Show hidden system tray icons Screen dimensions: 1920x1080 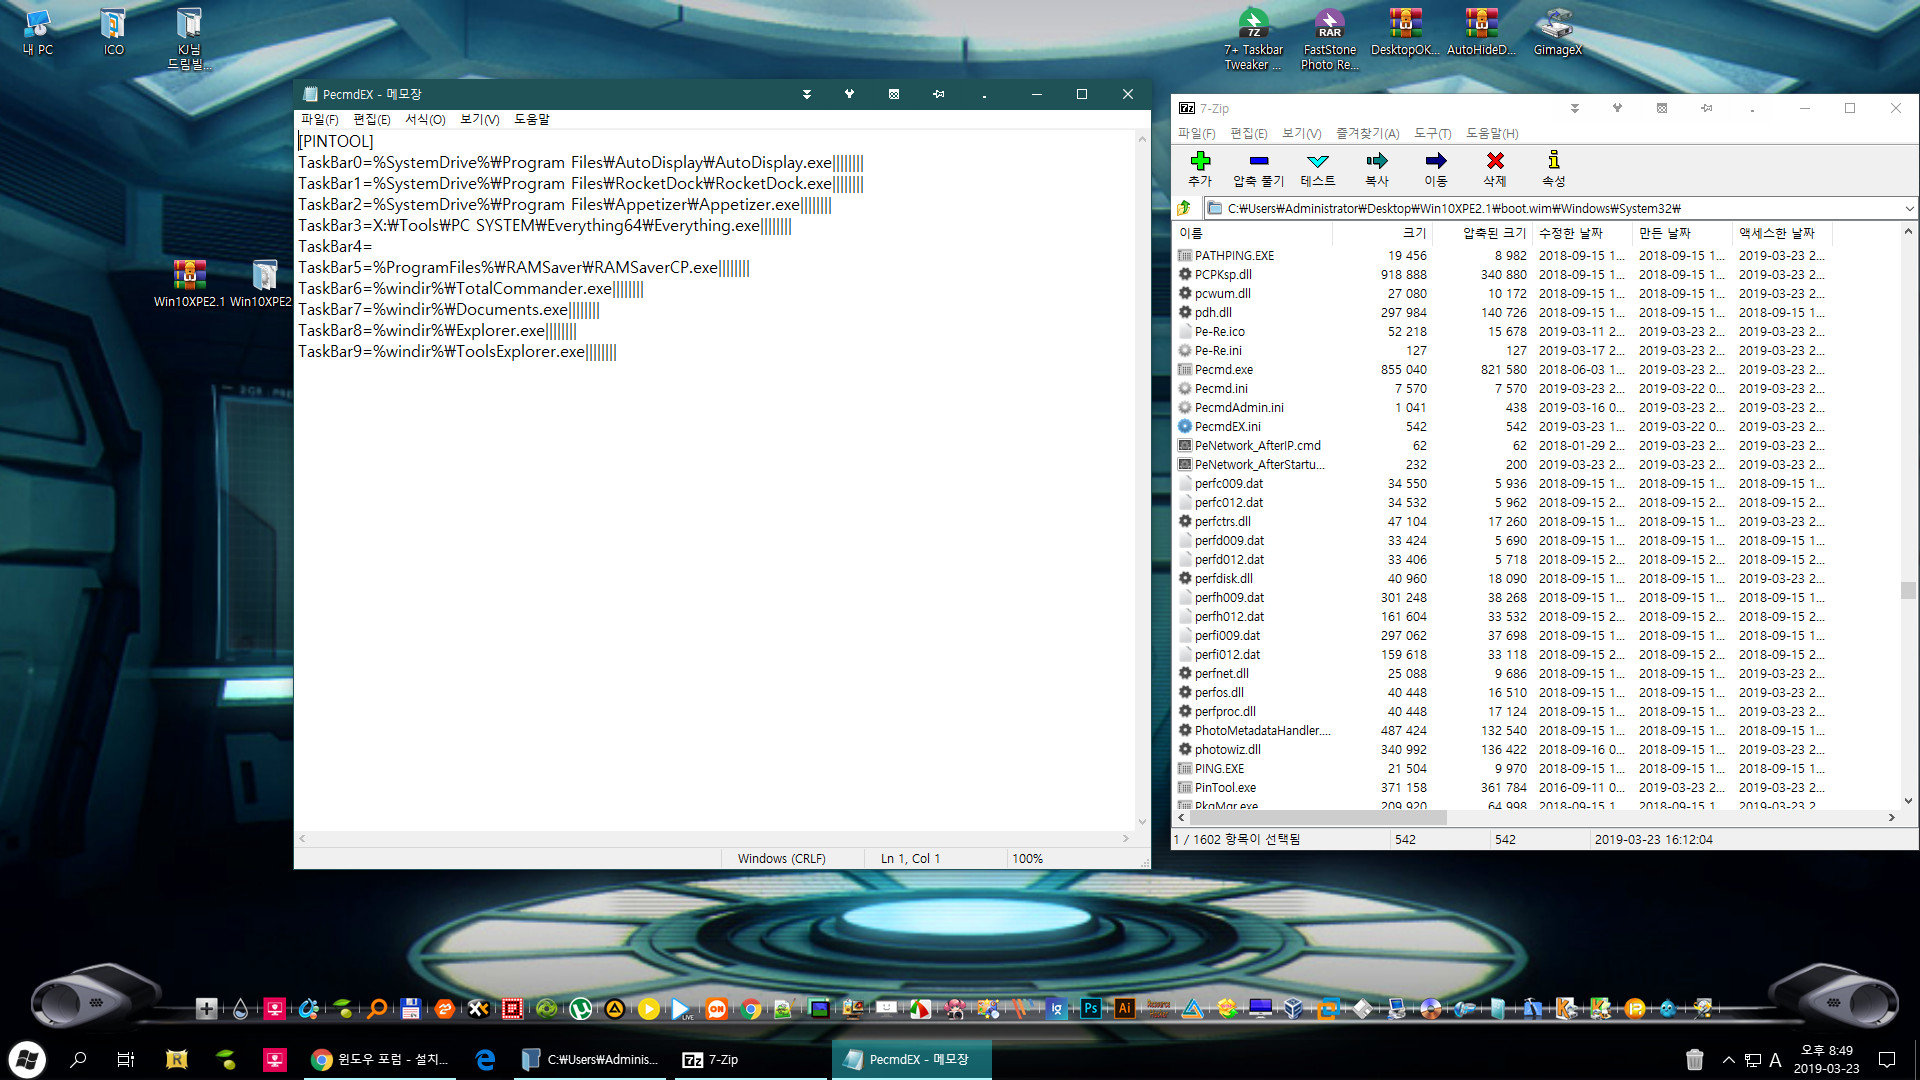pos(1728,1060)
